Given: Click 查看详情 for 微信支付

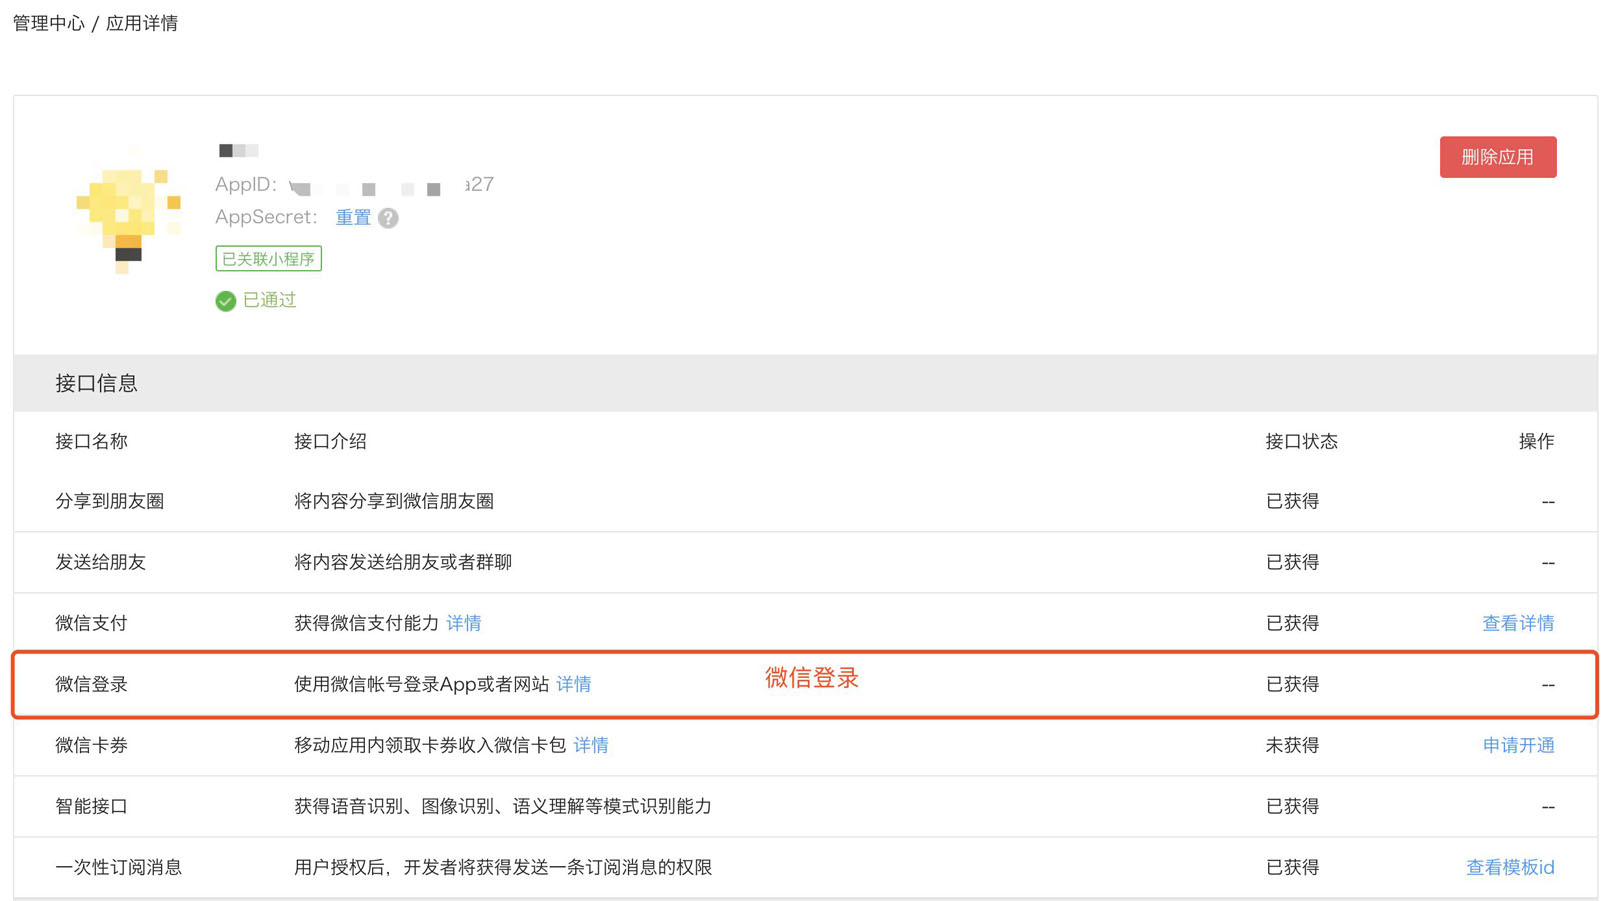Looking at the screenshot, I should pos(1517,623).
